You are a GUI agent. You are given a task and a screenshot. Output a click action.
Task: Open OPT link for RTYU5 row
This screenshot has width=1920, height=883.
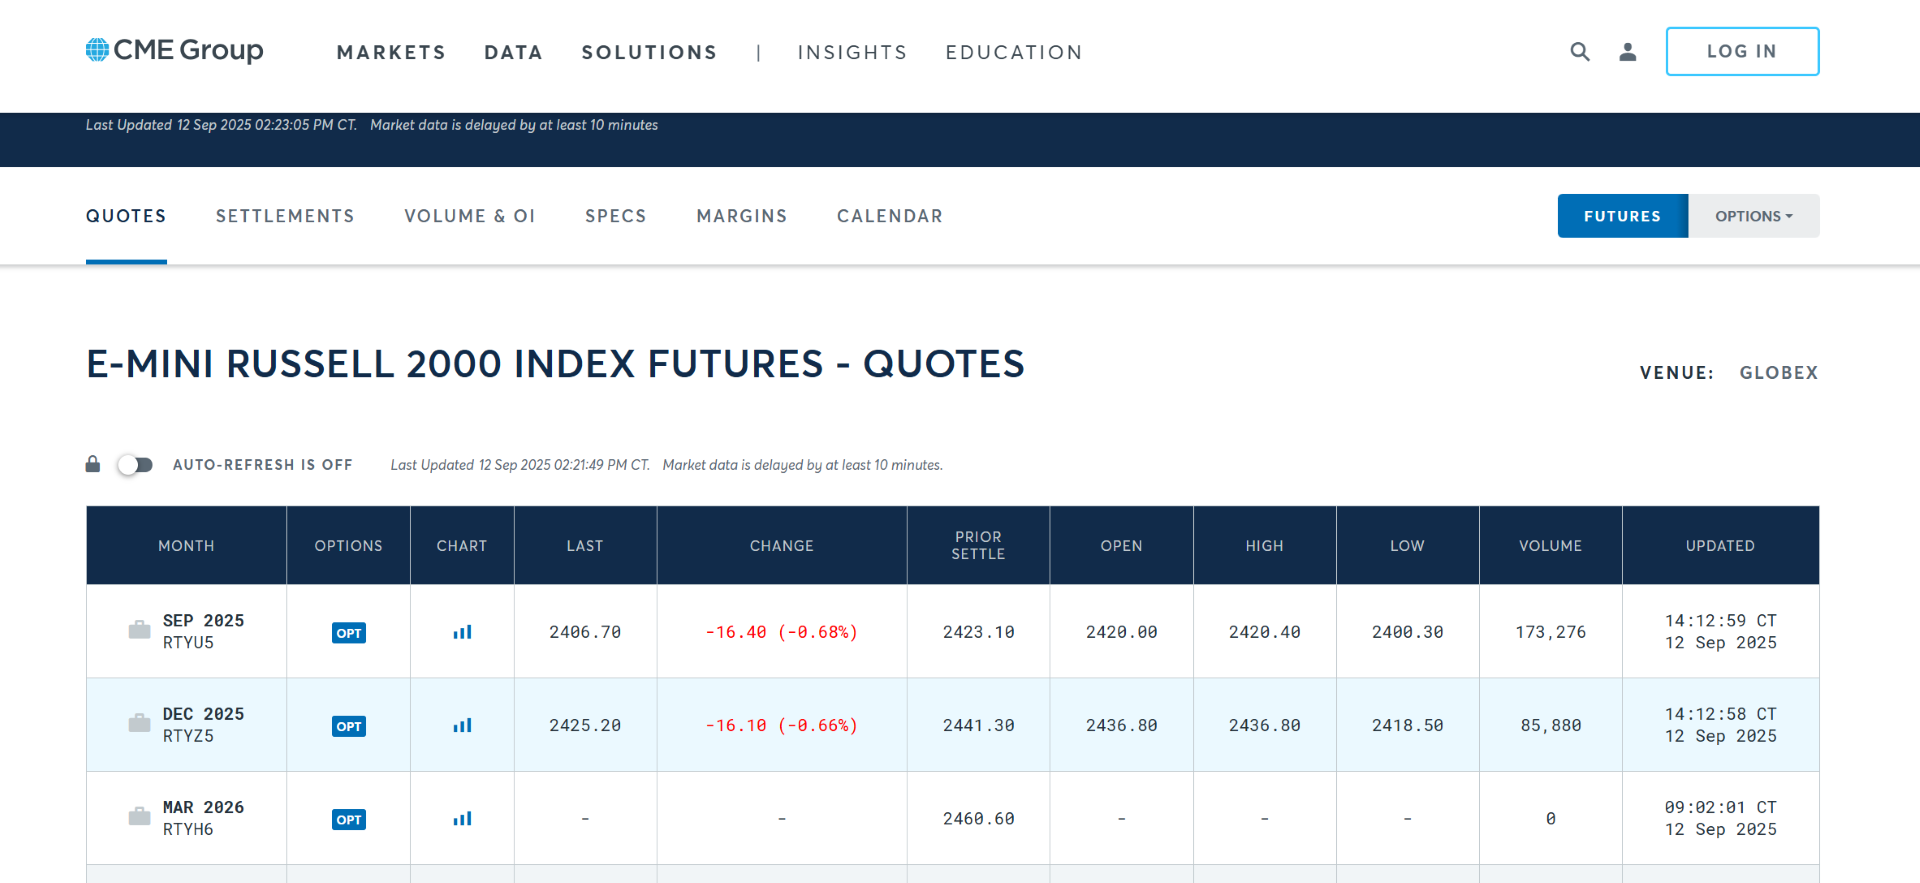tap(349, 633)
